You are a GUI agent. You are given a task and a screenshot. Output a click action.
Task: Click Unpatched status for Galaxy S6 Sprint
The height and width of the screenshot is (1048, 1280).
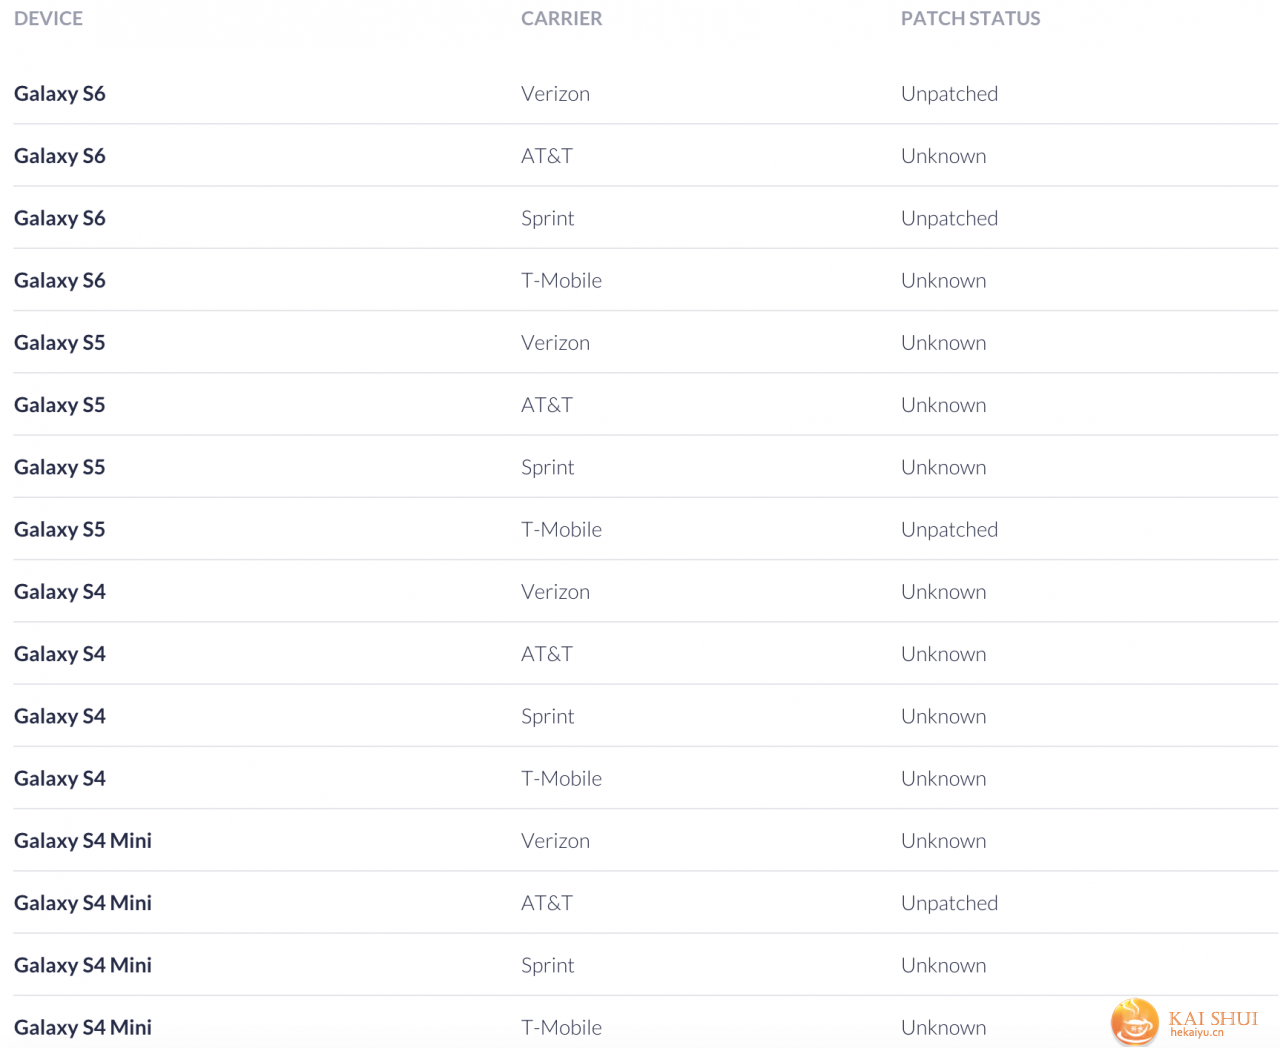point(949,218)
